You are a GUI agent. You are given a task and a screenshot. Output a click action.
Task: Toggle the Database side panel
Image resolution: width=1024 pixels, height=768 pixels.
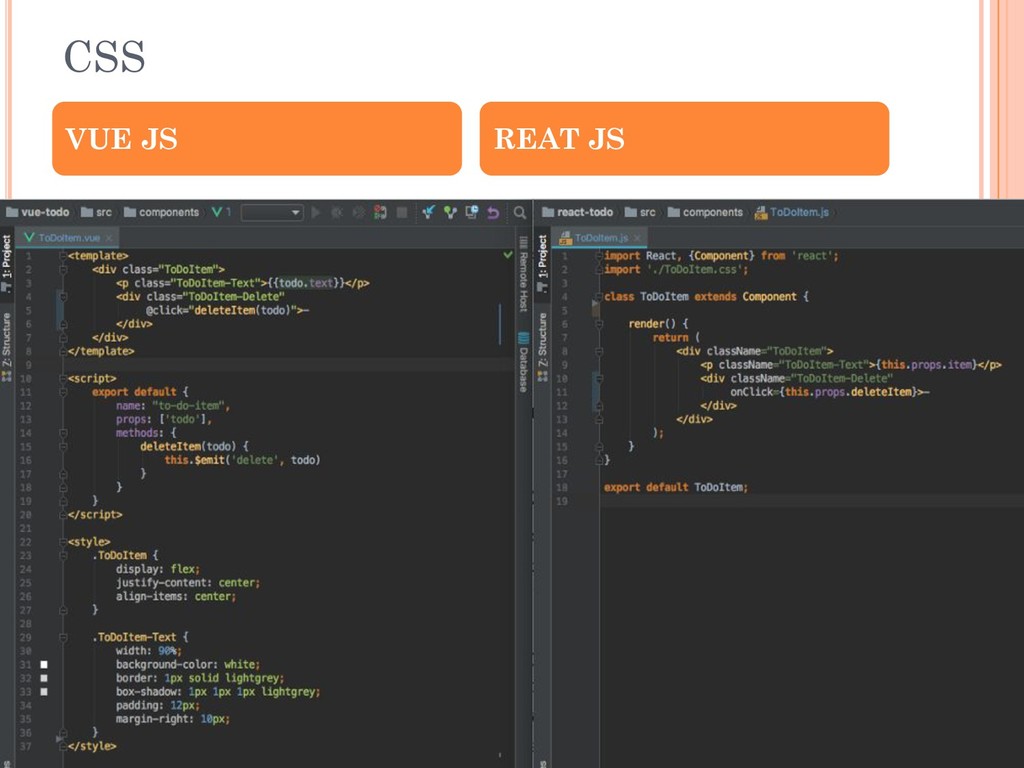coord(523,362)
